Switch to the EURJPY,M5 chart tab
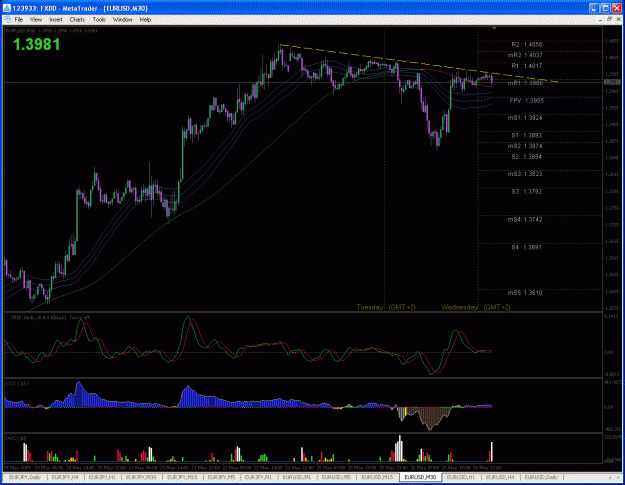625x485 pixels. pyautogui.click(x=221, y=477)
